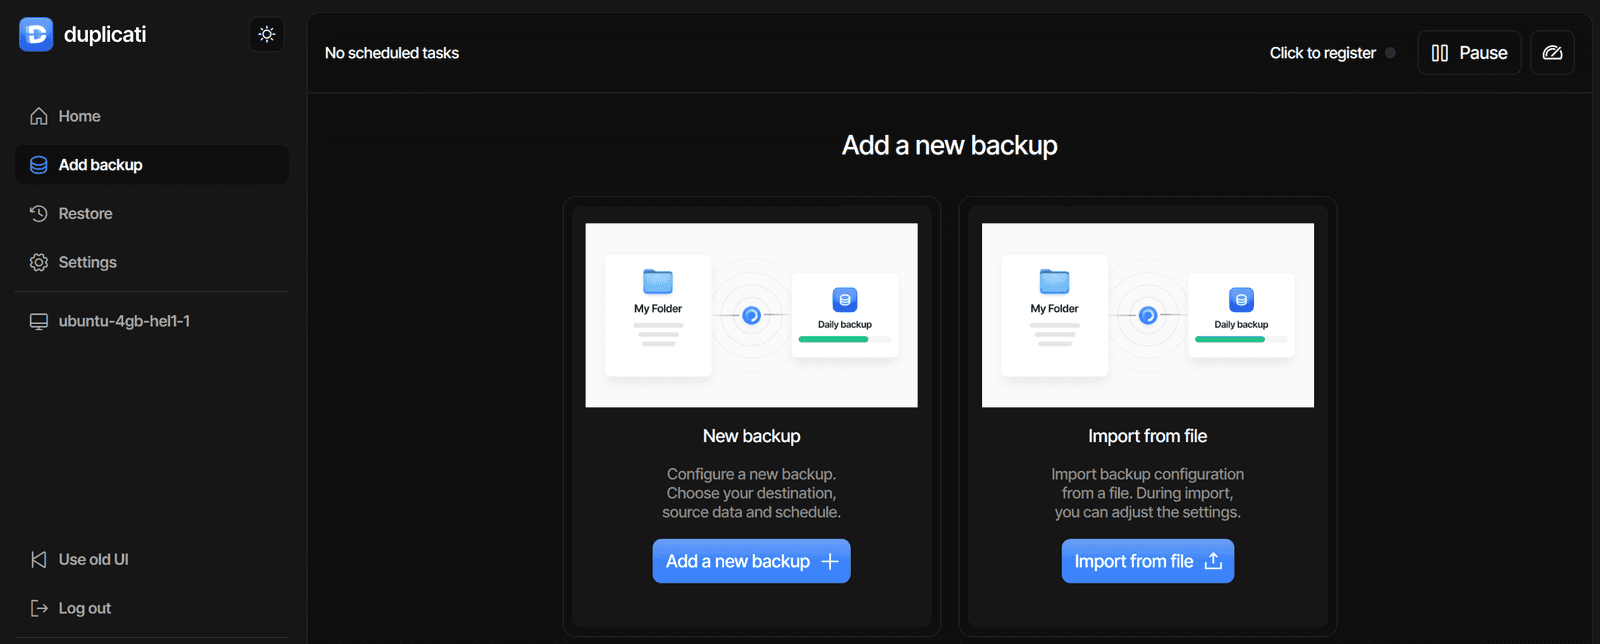Screen dimensions: 1600x644
Task: Pause the backup scheduler
Action: pos(1469,53)
